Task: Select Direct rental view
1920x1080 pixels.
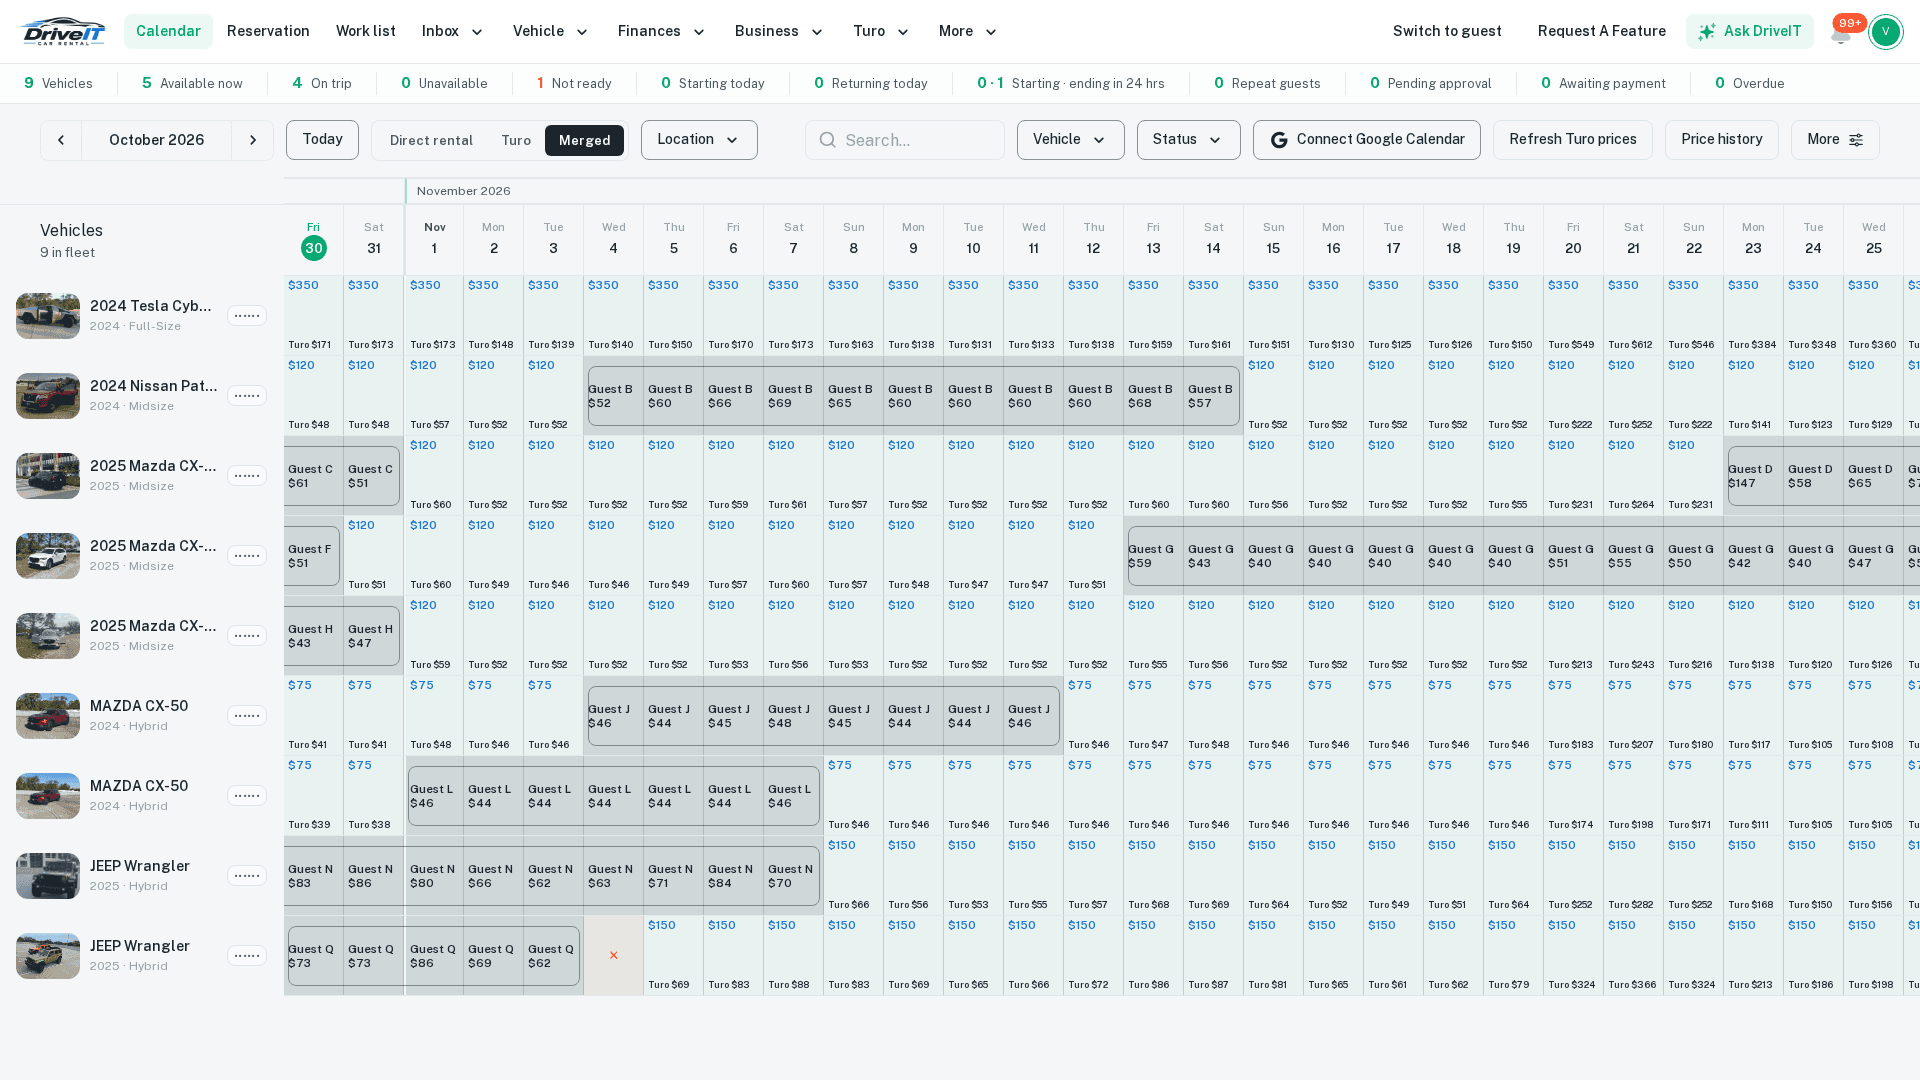Action: [x=431, y=141]
